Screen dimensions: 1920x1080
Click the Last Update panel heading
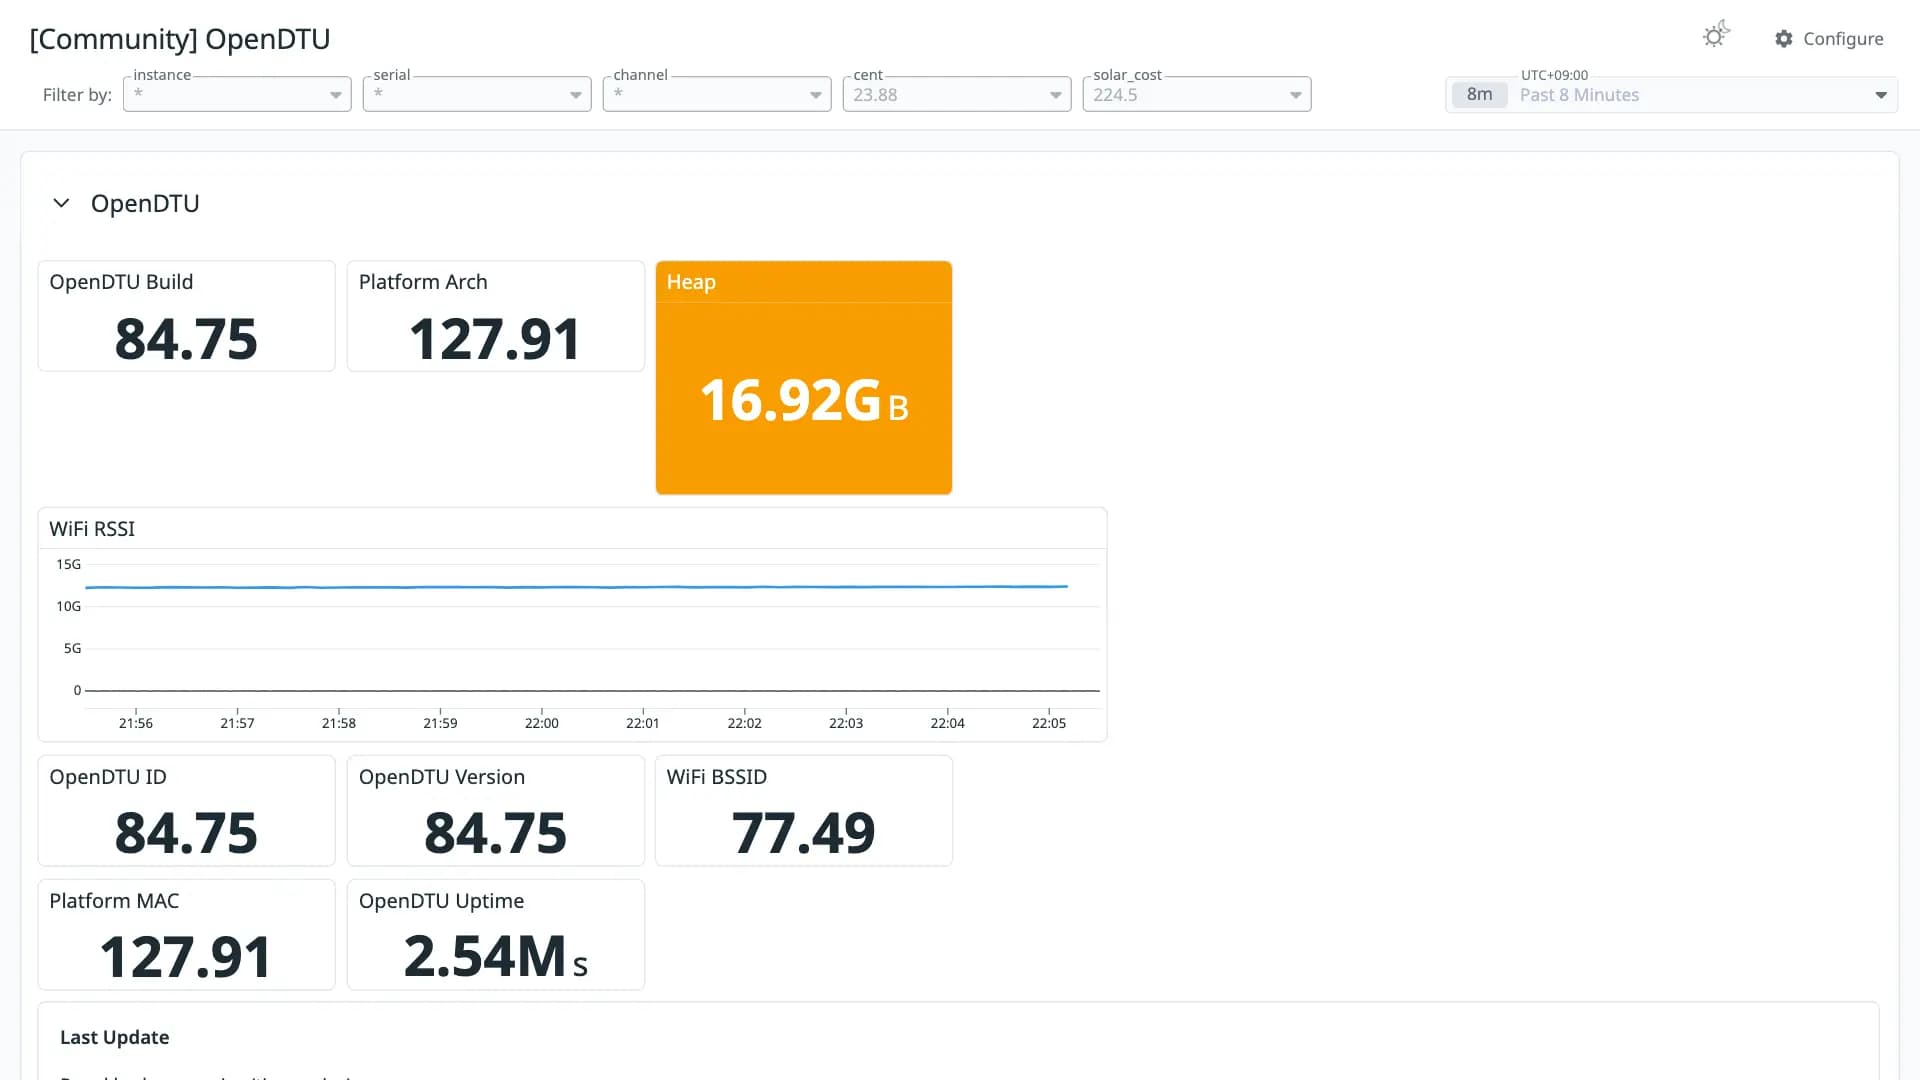[x=114, y=1037]
